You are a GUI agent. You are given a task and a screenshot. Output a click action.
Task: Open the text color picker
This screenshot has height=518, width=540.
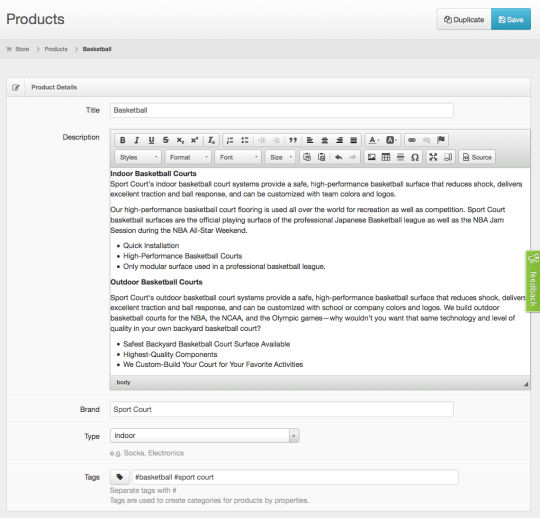tap(374, 140)
